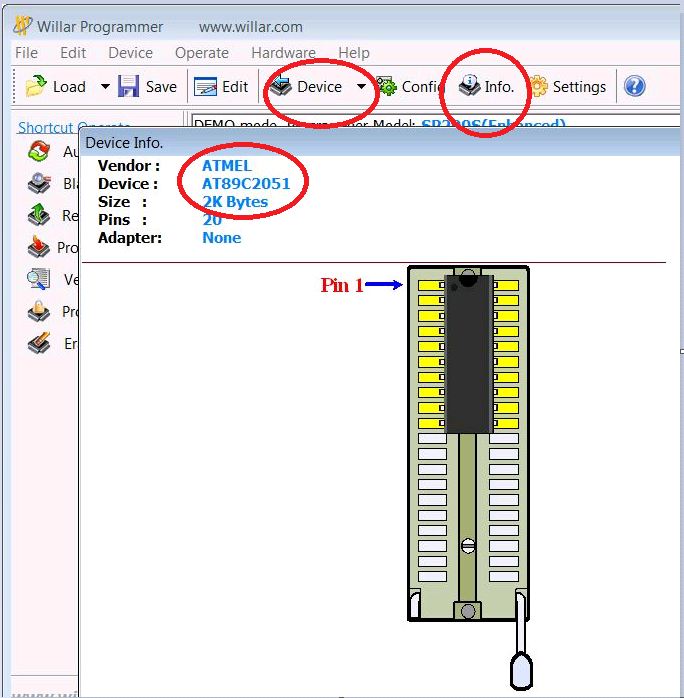The height and width of the screenshot is (698, 684).
Task: Click the Settings gear icon
Action: [538, 86]
